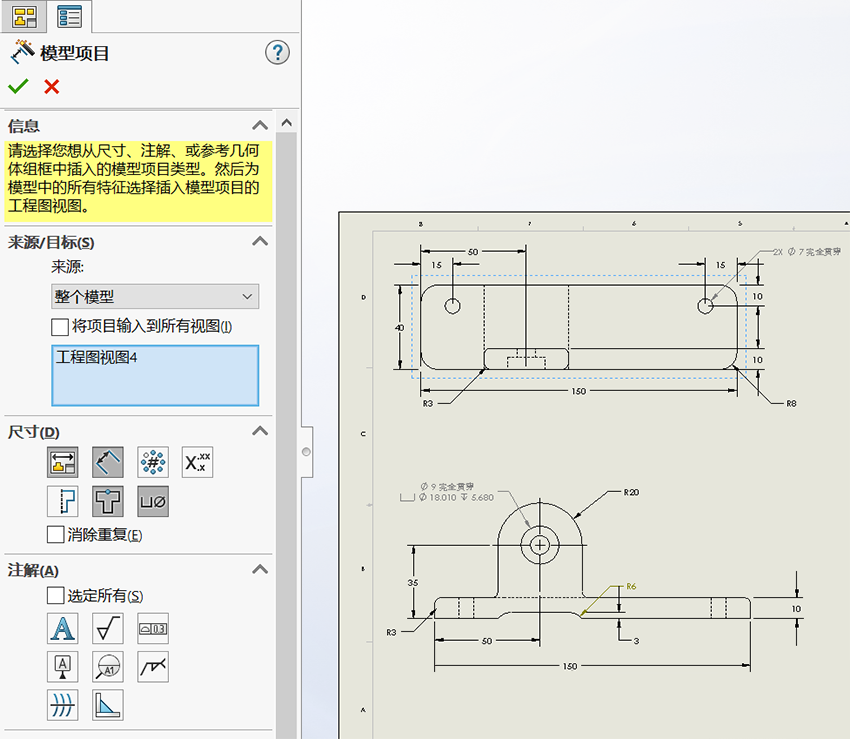Select 工程图视图4 in the view list
The width and height of the screenshot is (850, 739).
(155, 375)
